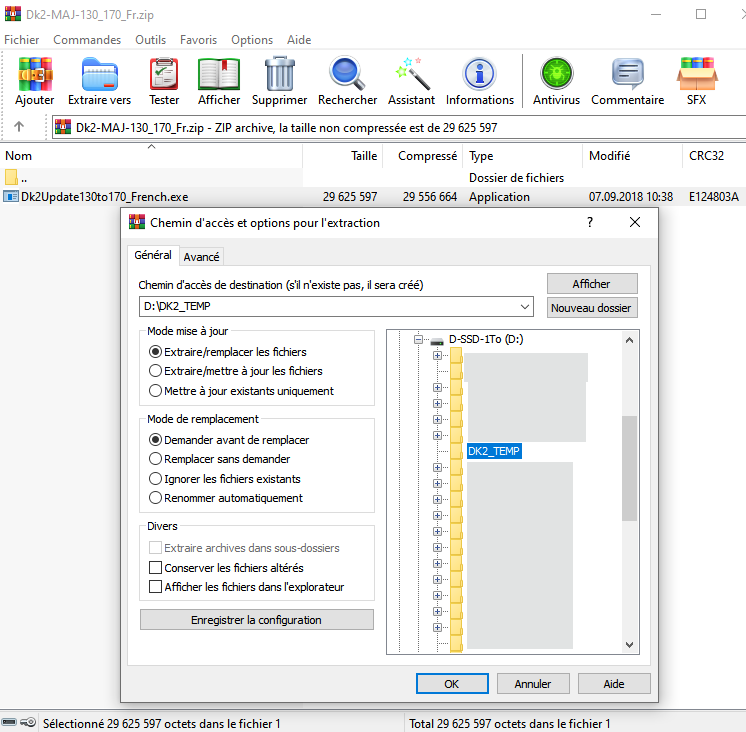Click the parent folder '..' icon

[11, 177]
